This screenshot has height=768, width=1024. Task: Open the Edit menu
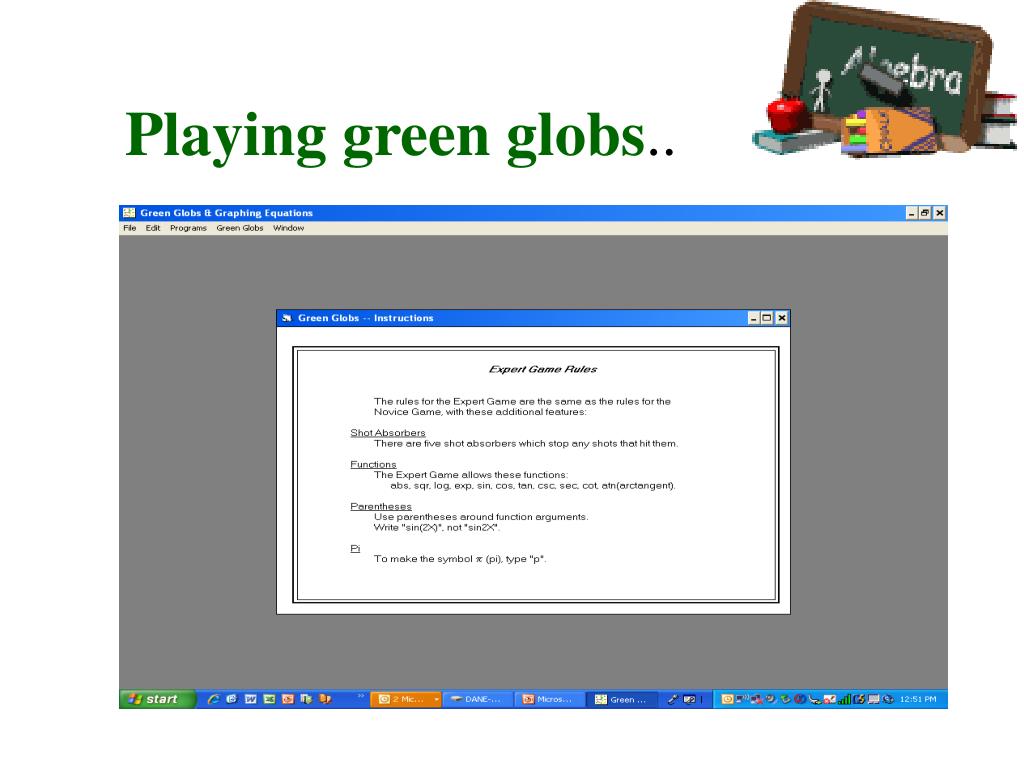[153, 228]
